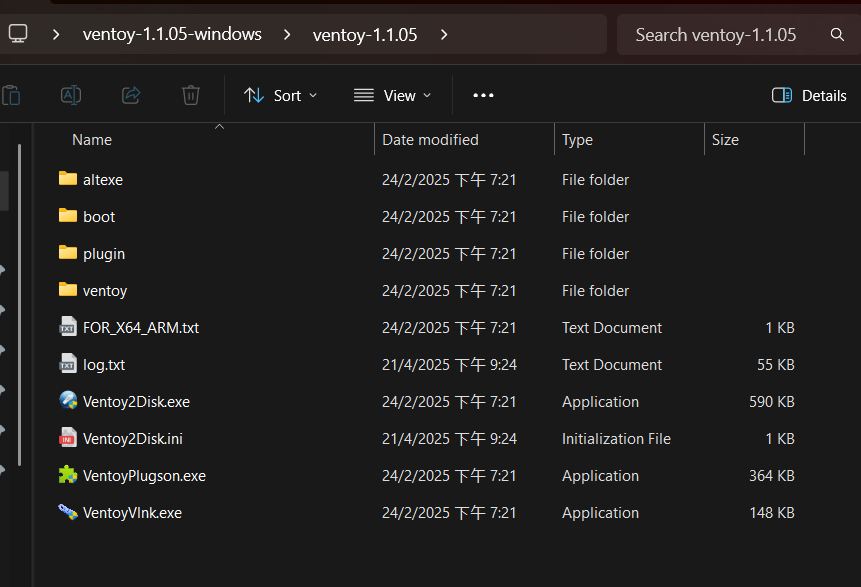Expand chevron after ventoy-1.1.05-windows breadcrumb
The height and width of the screenshot is (587, 861).
287,35
